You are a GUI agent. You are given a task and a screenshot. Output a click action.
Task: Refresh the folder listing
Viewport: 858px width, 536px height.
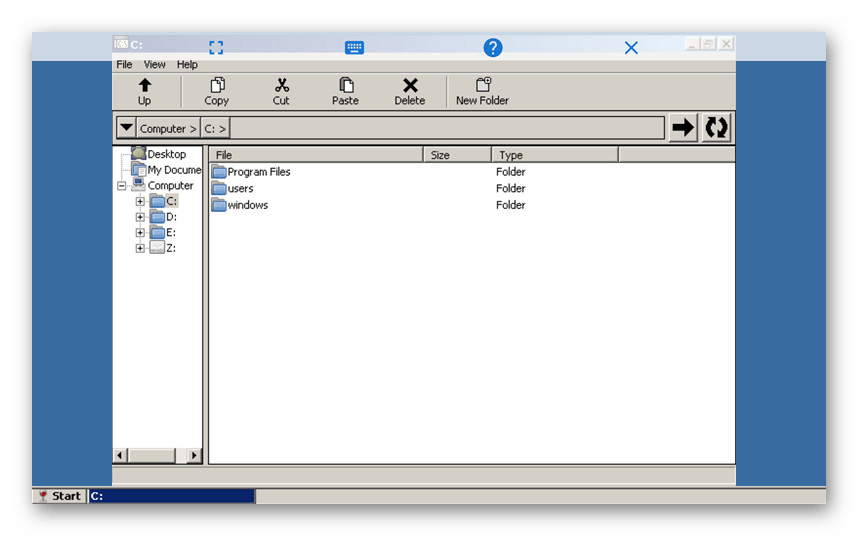[x=716, y=128]
